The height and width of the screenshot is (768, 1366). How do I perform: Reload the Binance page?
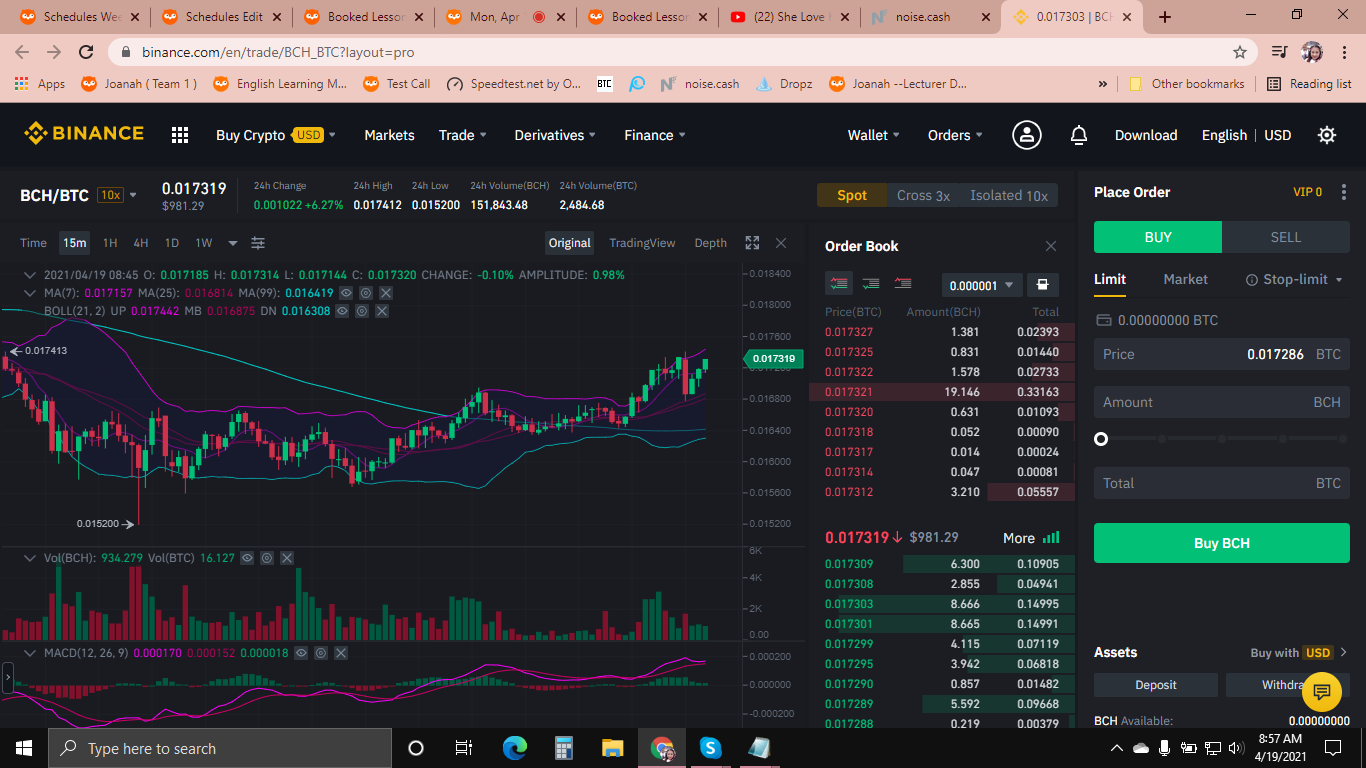pyautogui.click(x=86, y=52)
